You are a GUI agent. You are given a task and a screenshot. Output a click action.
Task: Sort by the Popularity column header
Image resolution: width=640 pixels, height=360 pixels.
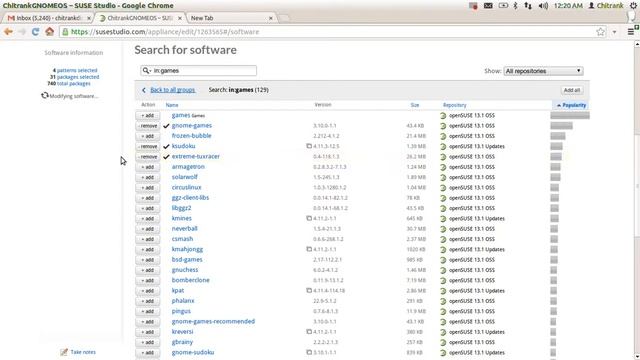571,105
